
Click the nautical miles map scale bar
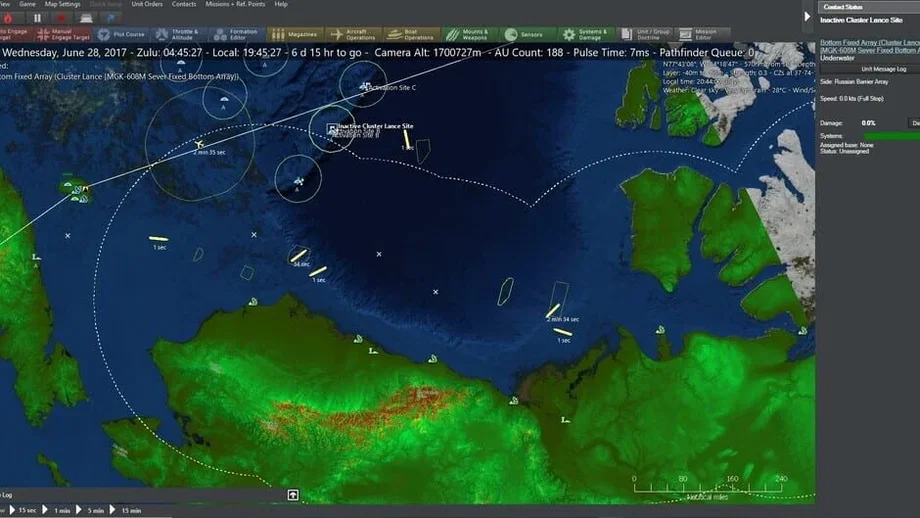click(708, 487)
